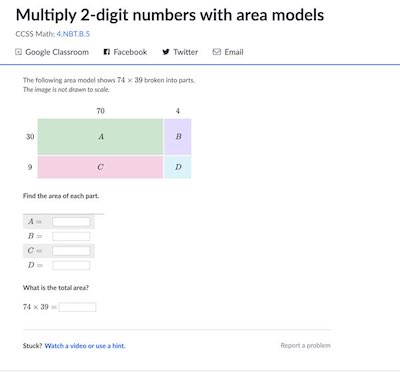Open Watch a video or use a hint
The width and height of the screenshot is (400, 373).
(85, 346)
